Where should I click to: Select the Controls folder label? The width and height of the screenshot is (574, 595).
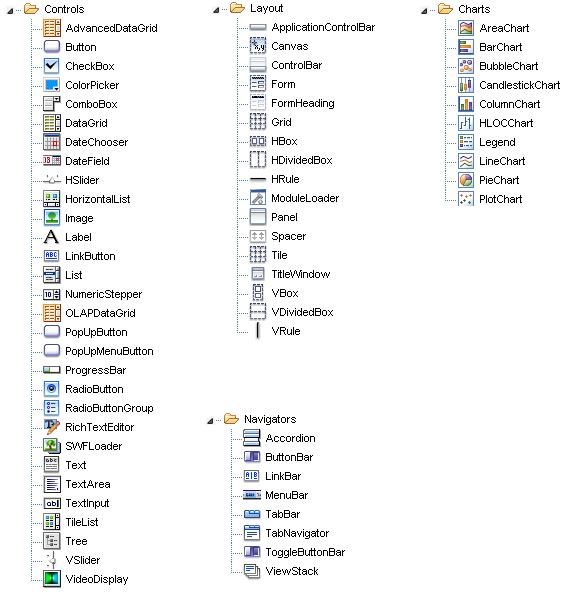tap(64, 9)
